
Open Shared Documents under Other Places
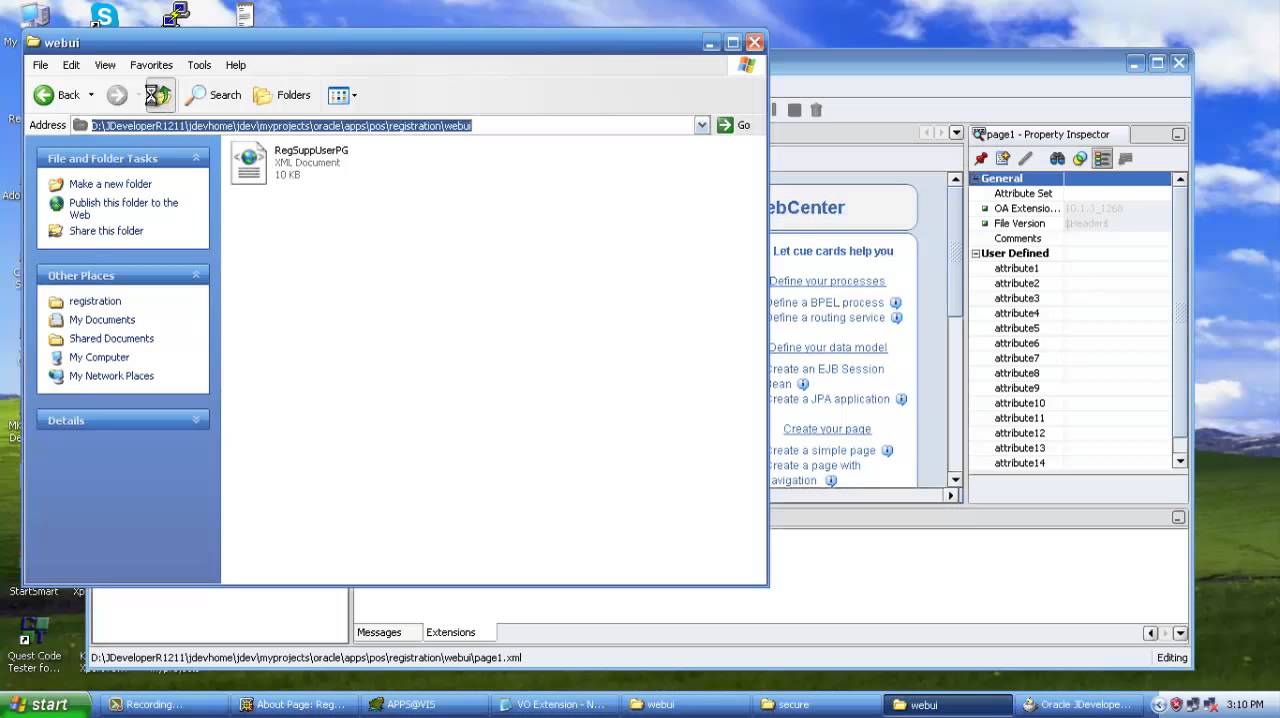(x=111, y=339)
